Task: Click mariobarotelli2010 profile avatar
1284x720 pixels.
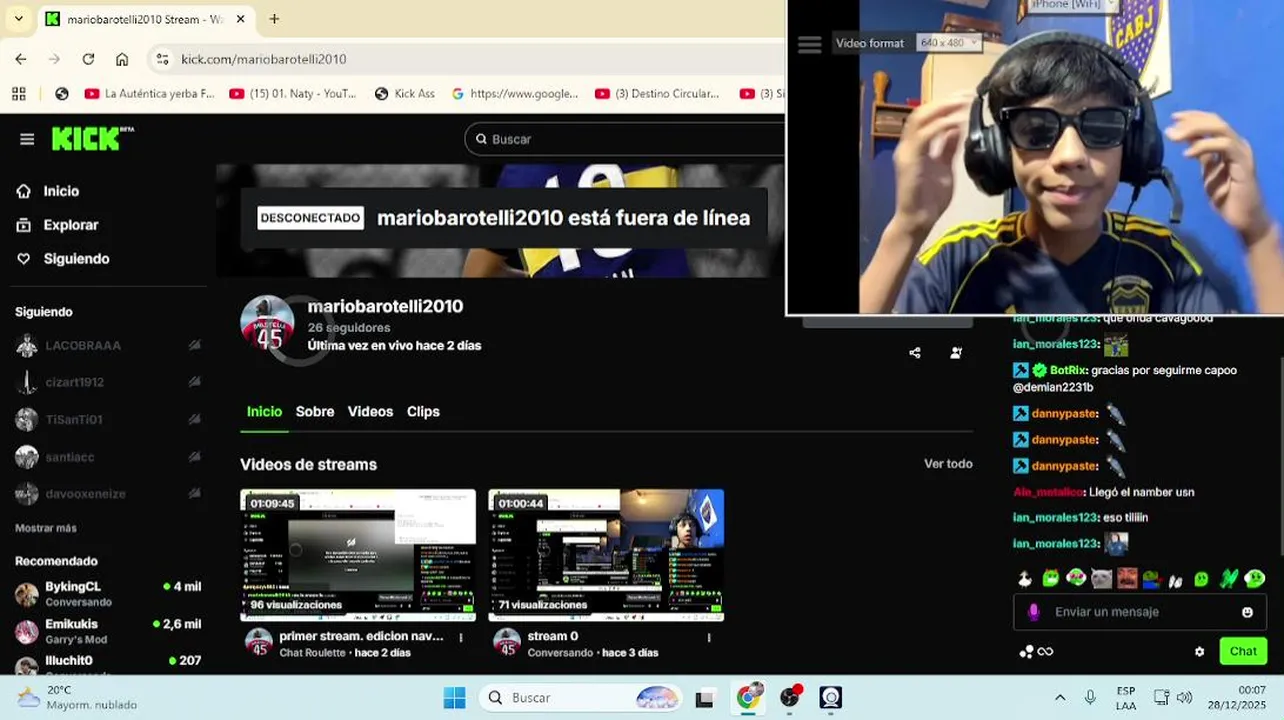Action: click(x=267, y=323)
